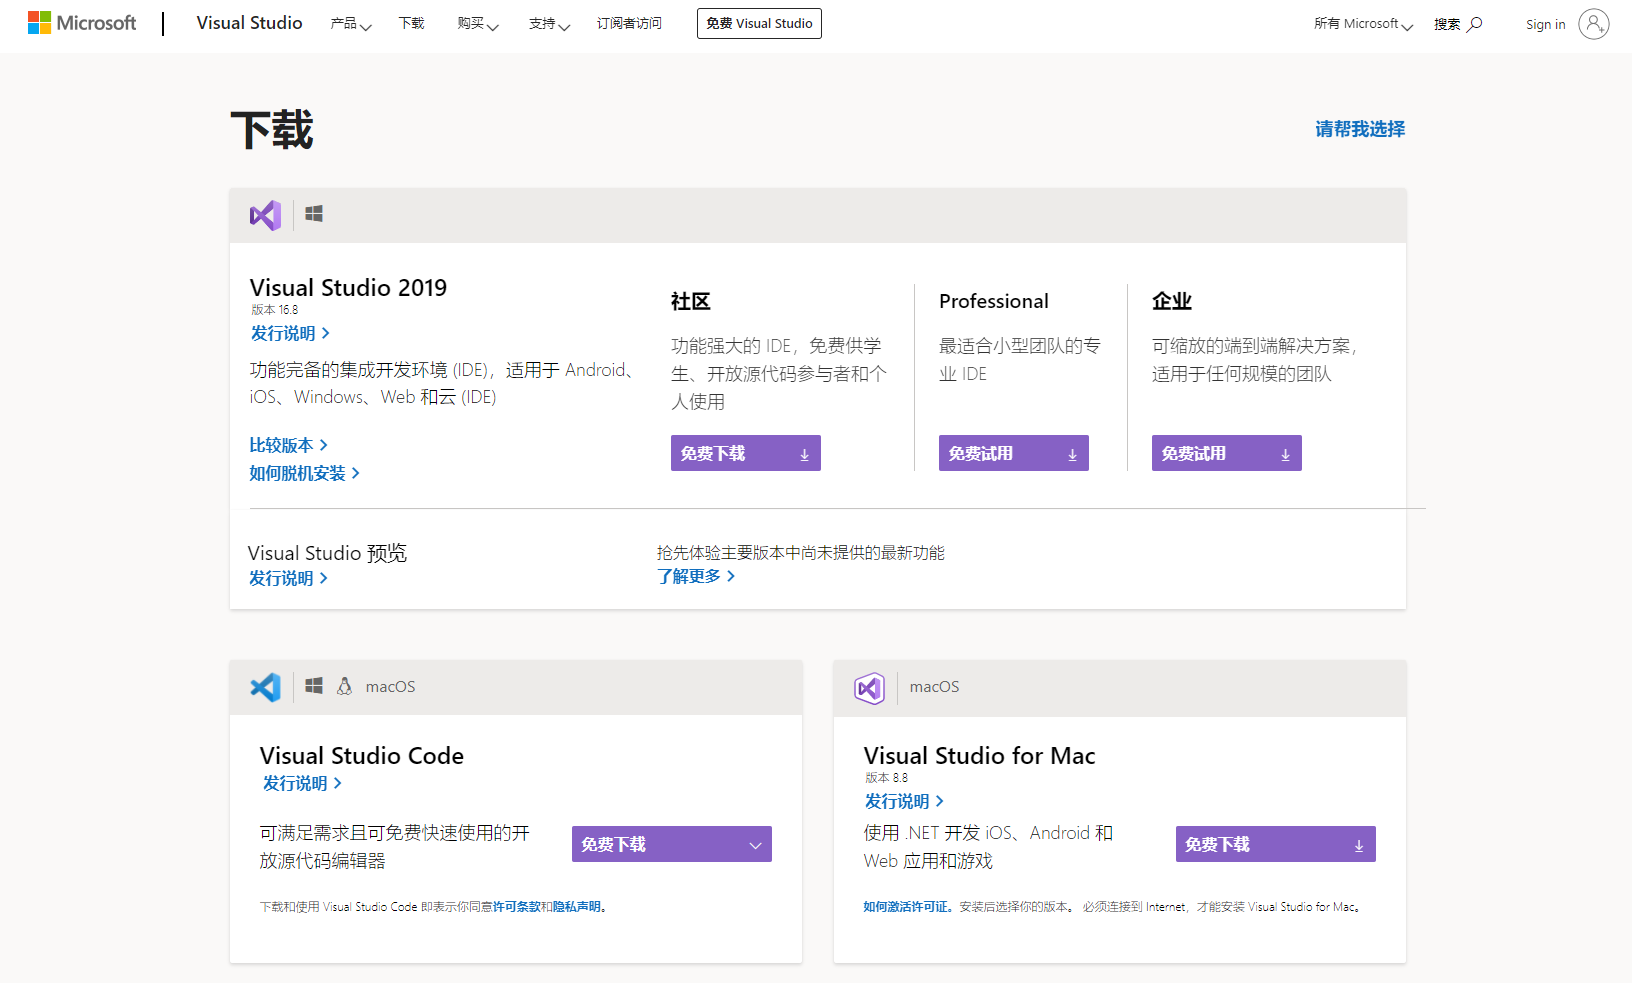Click the Linux penguin icon in VS Code card
The image size is (1632, 983).
click(x=345, y=686)
